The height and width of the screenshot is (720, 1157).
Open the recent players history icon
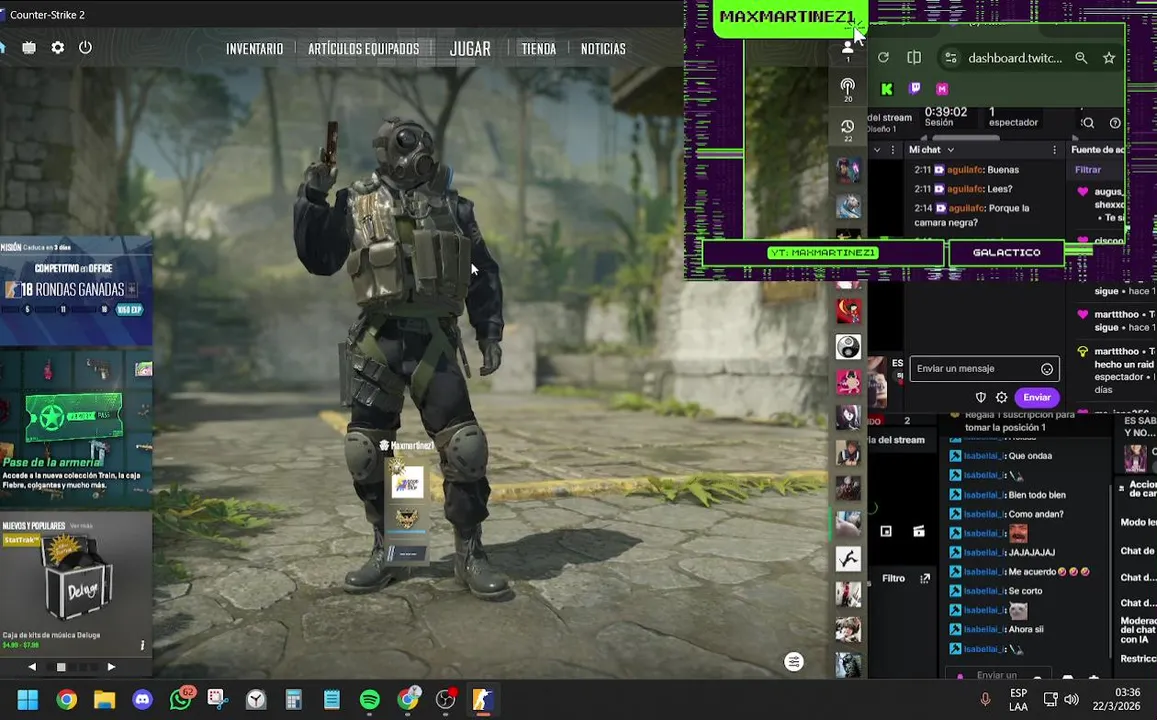pyautogui.click(x=848, y=130)
